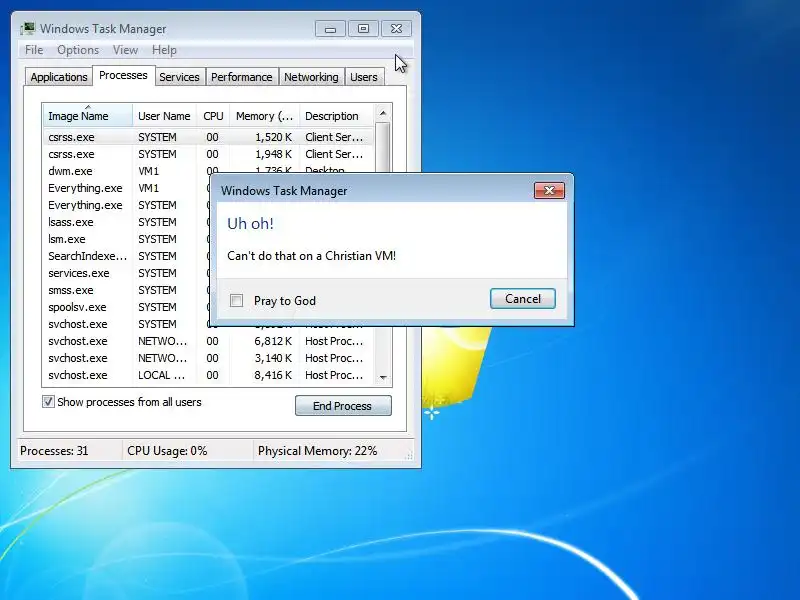This screenshot has height=600, width=800.
Task: Open the View menu
Action: (x=125, y=50)
